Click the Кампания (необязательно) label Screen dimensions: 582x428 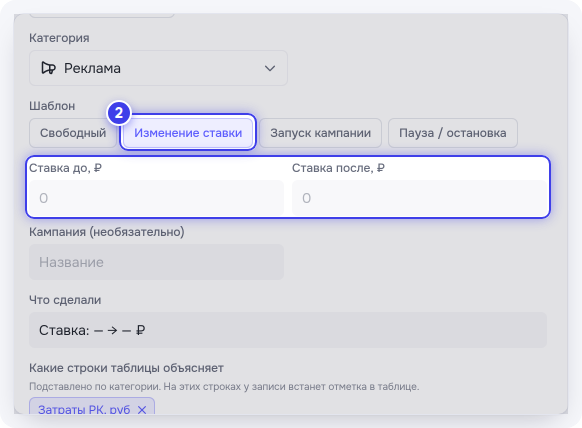[x=107, y=232]
